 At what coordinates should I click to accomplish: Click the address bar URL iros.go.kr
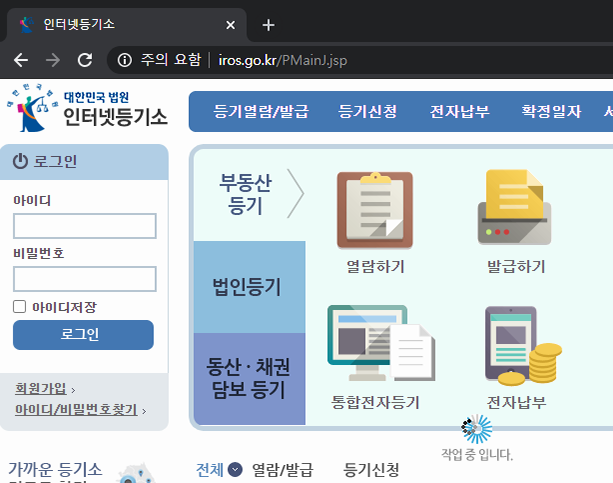pos(283,60)
